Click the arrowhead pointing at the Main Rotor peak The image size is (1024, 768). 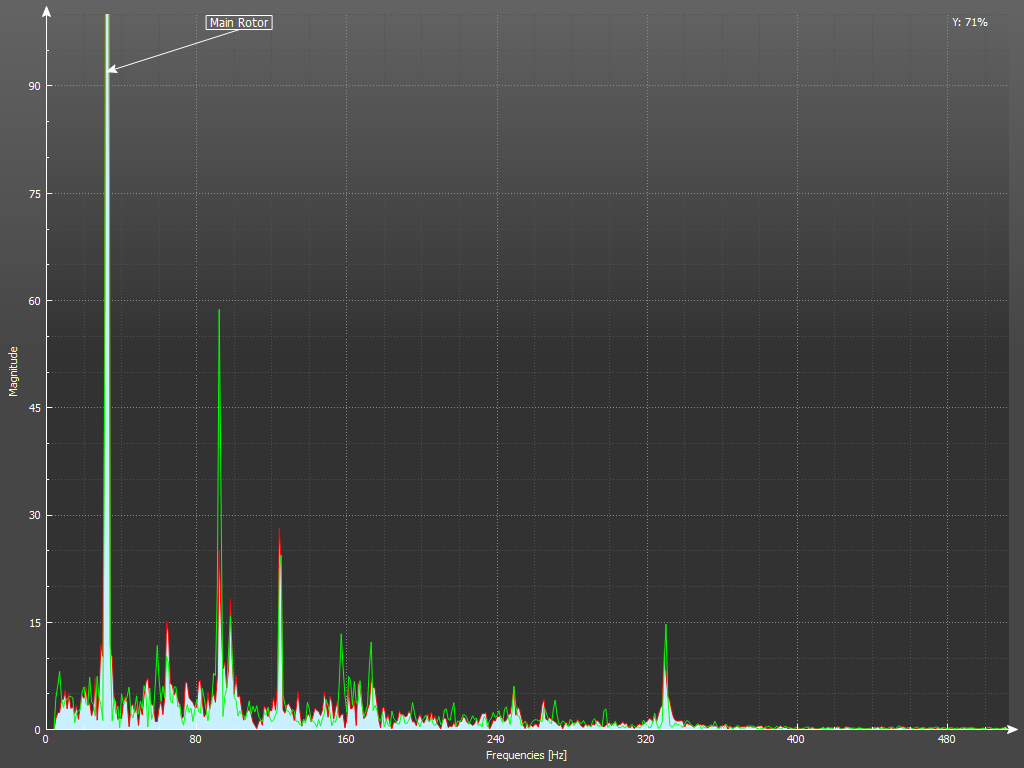pyautogui.click(x=111, y=69)
